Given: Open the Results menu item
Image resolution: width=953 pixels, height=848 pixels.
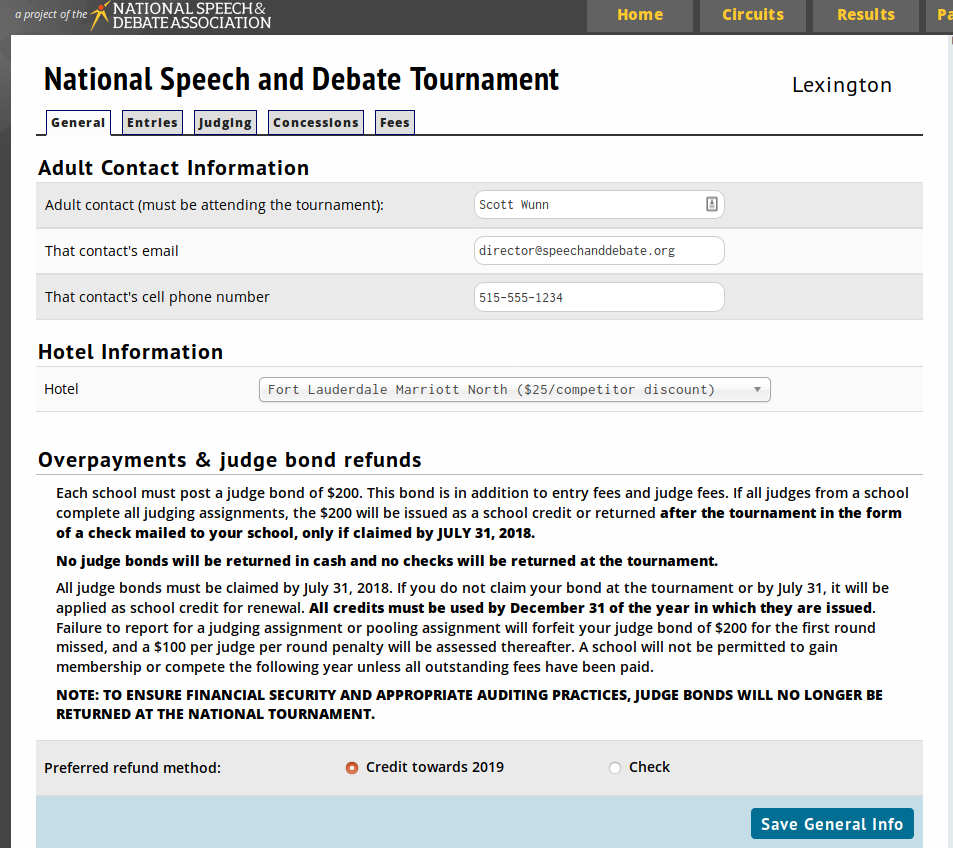Looking at the screenshot, I should (866, 15).
